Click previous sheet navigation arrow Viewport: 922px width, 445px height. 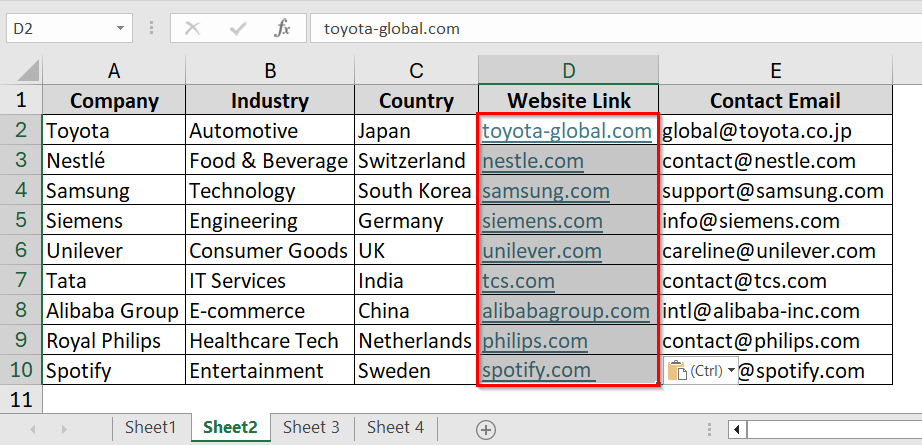(x=32, y=430)
